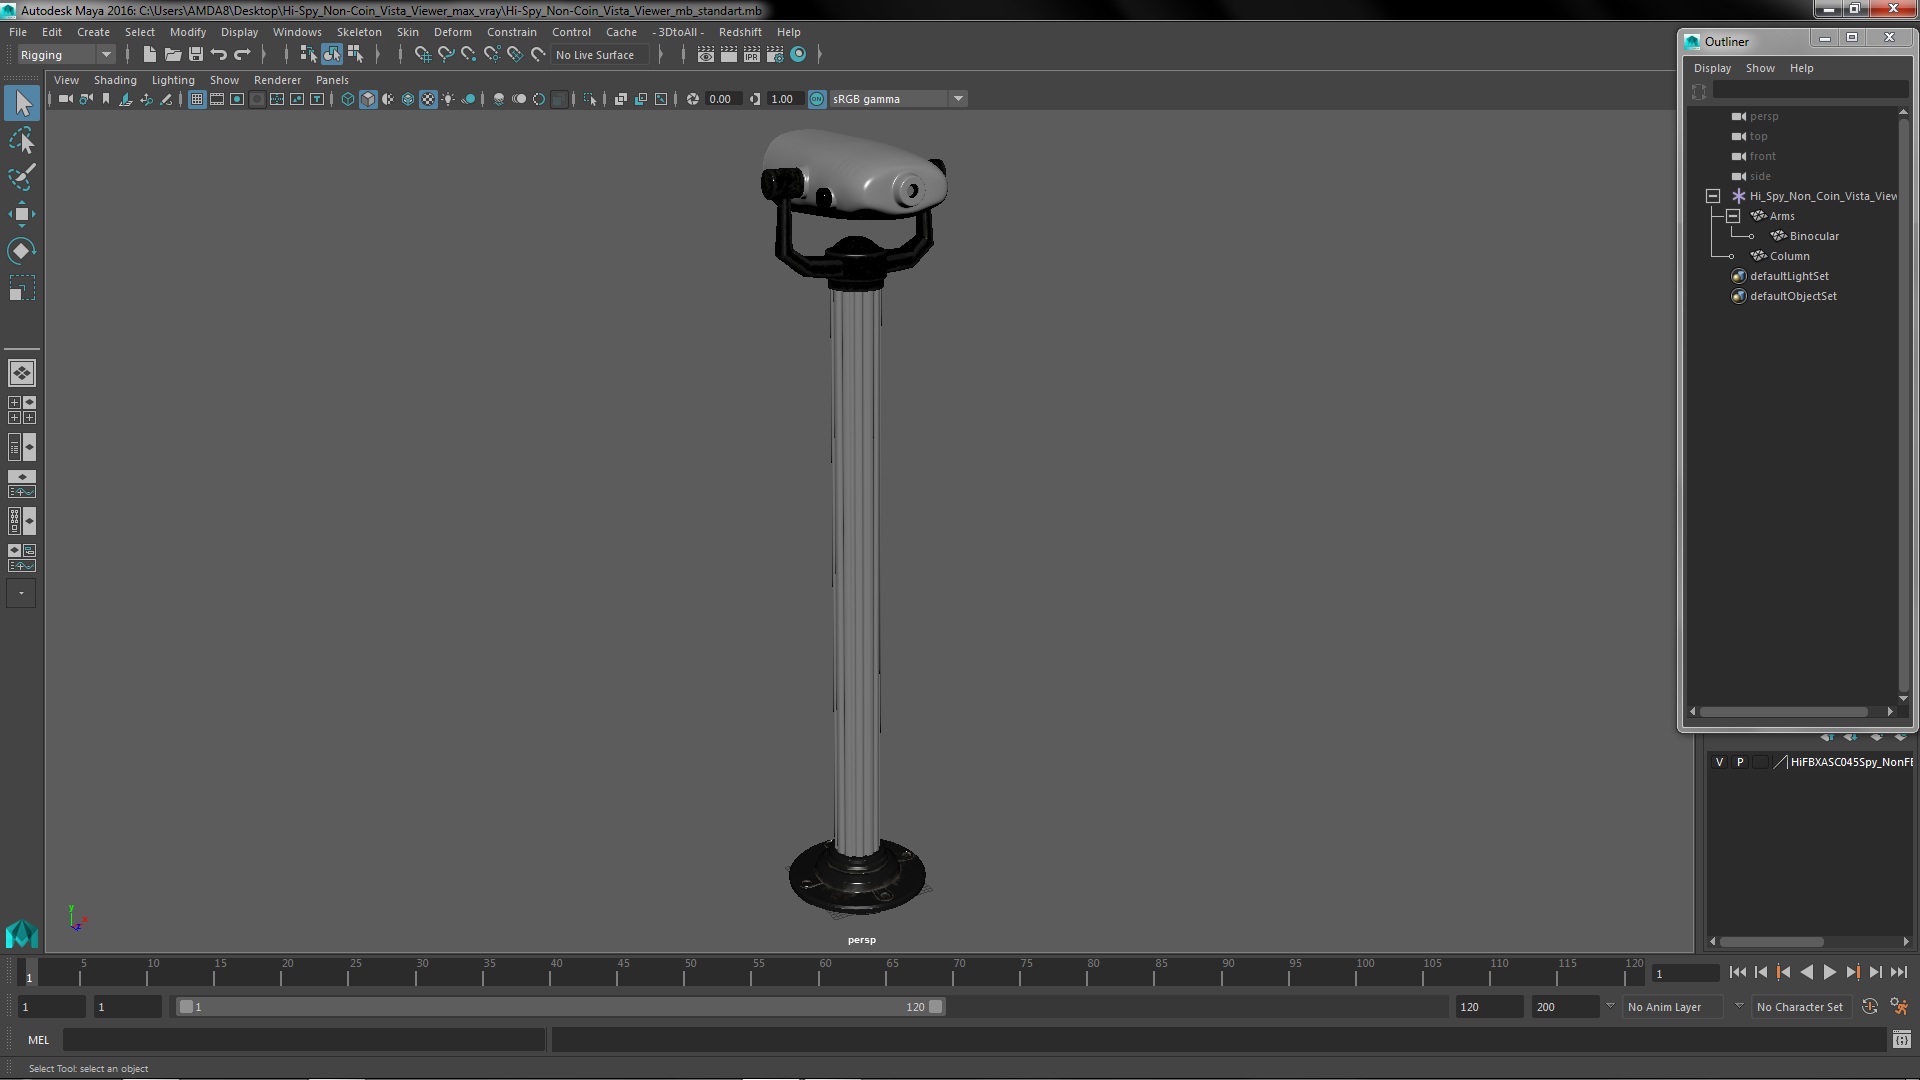Open viewport Panels menu

pyautogui.click(x=332, y=80)
